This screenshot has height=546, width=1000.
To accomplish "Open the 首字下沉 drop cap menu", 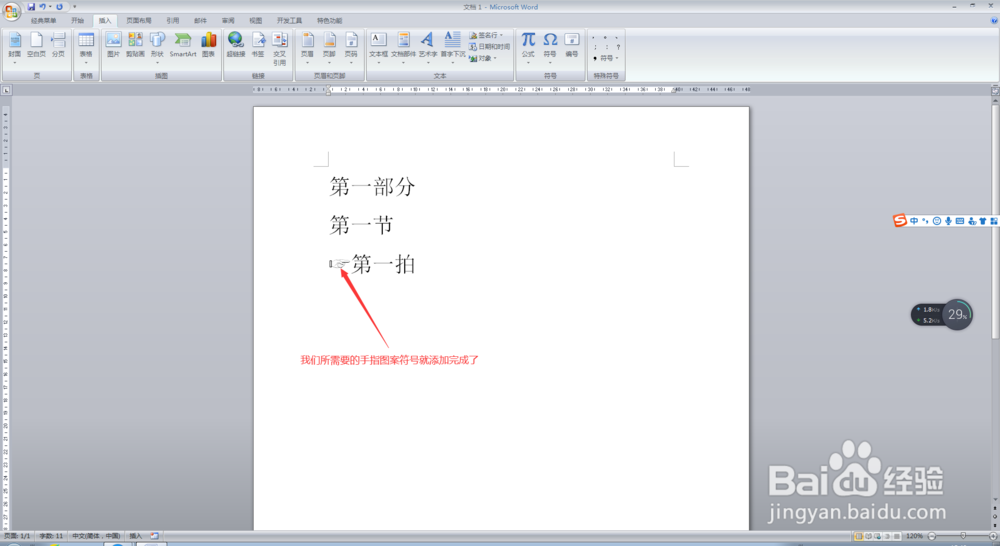I will pos(453,48).
